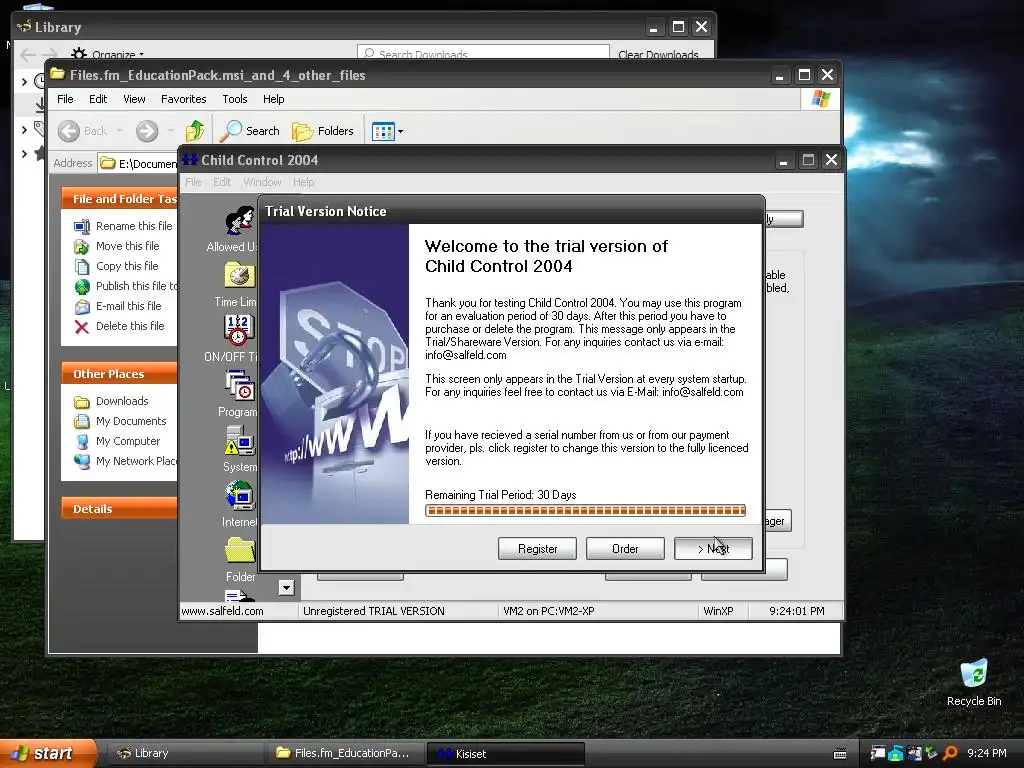This screenshot has height=768, width=1024.
Task: Expand the star tree node in Library
Action: 24,154
